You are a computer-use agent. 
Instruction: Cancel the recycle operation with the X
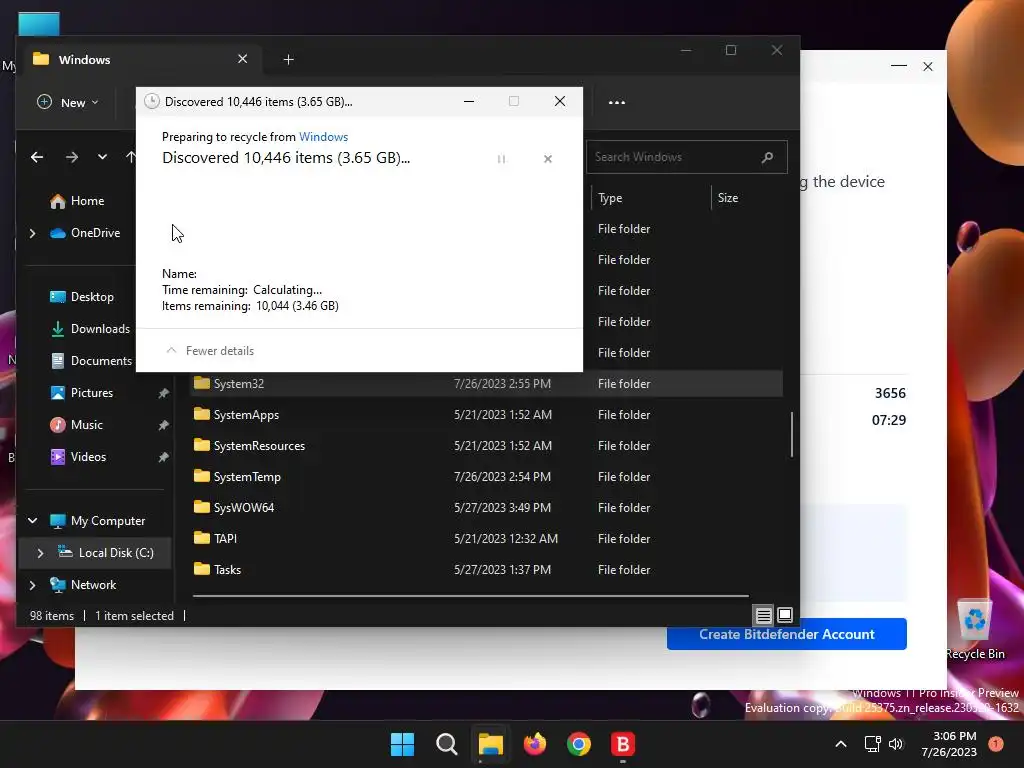[548, 159]
